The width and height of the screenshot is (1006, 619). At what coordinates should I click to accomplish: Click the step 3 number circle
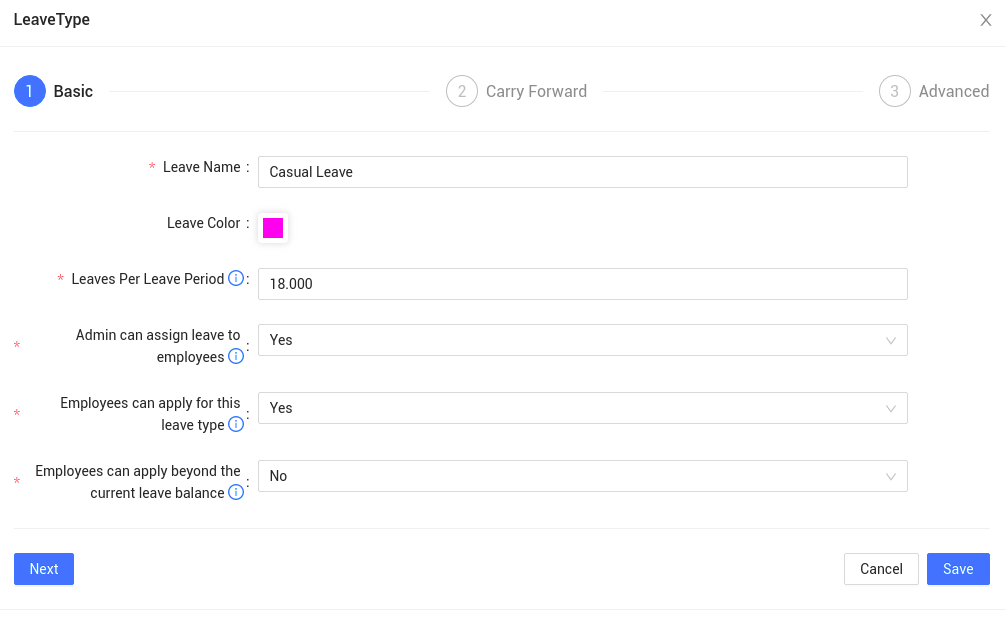point(895,91)
